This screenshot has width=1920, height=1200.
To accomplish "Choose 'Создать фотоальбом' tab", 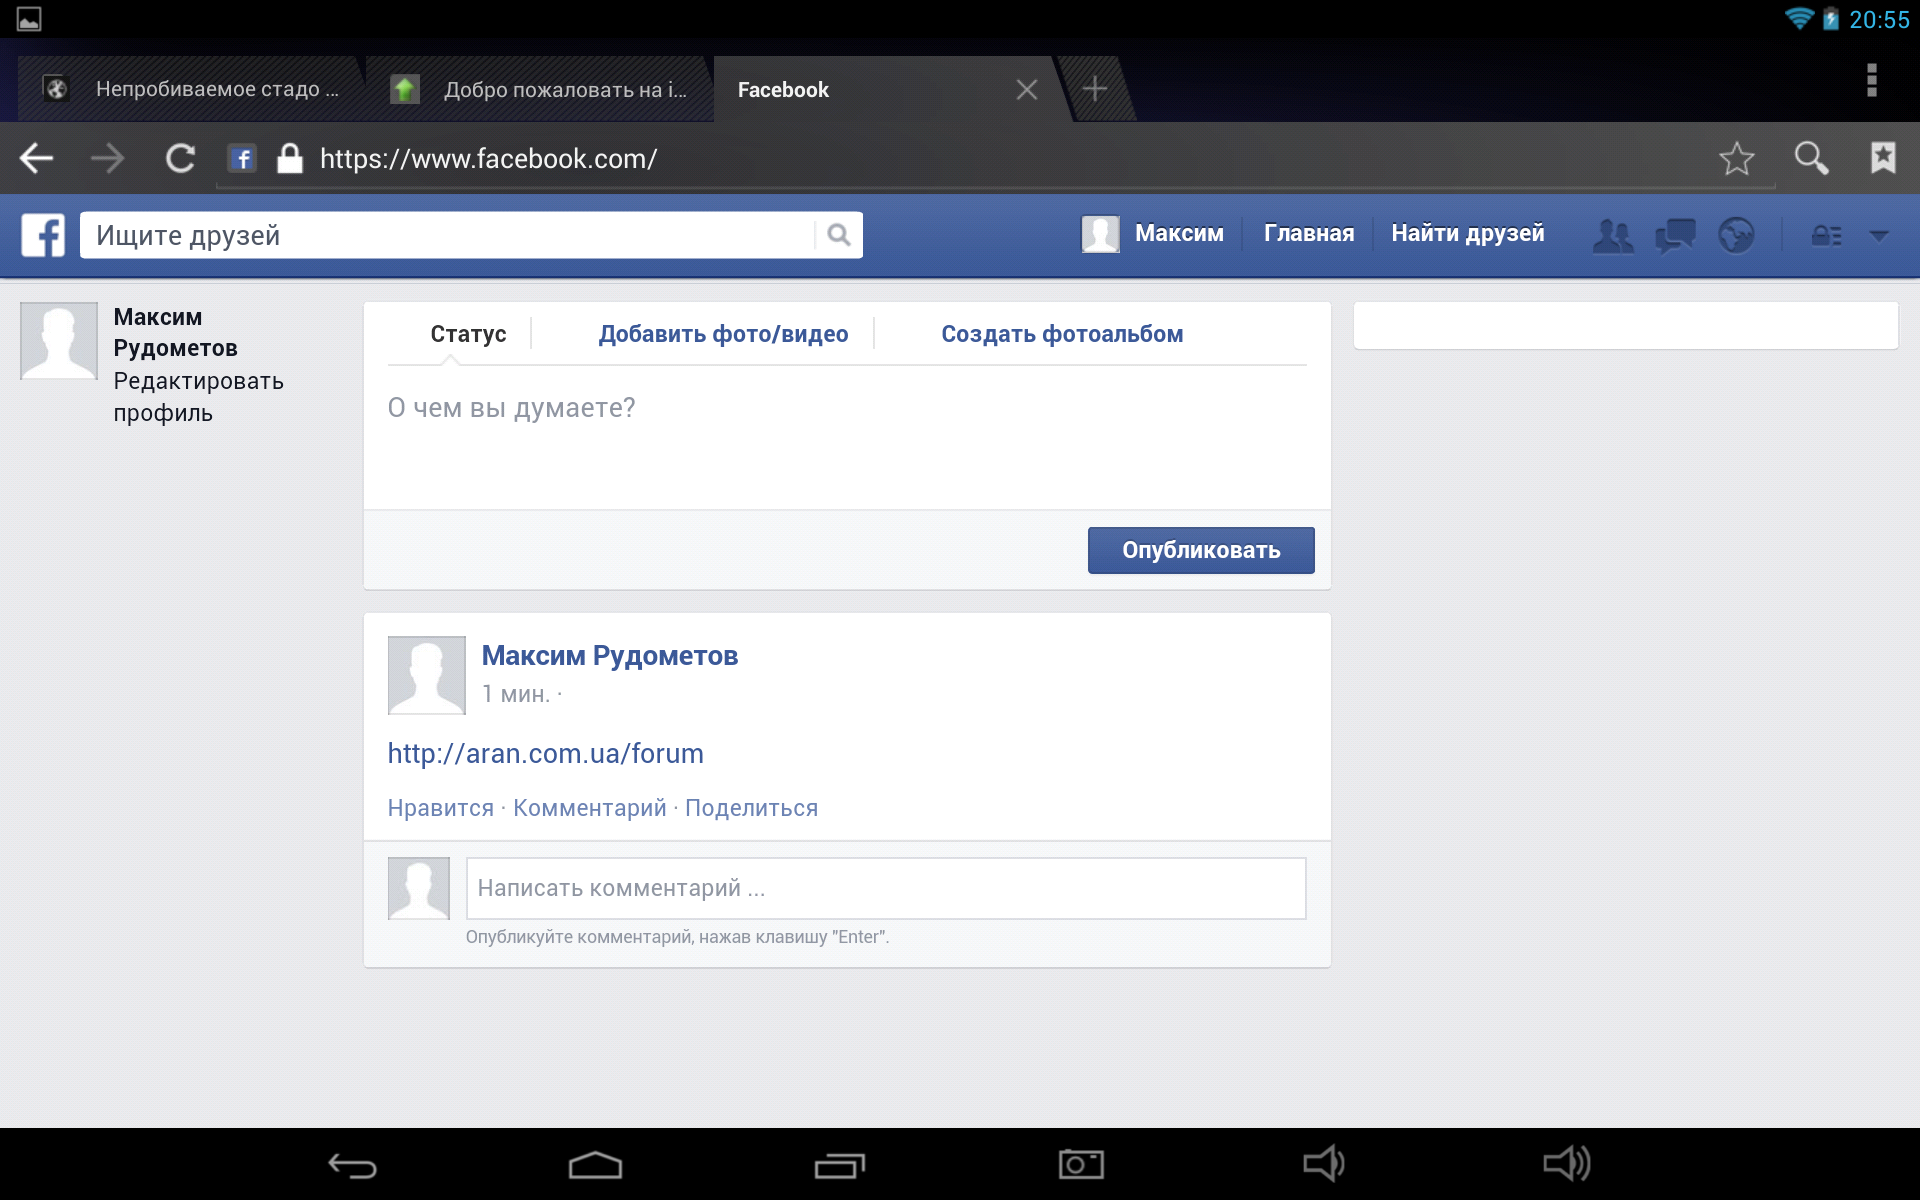I will point(1062,334).
